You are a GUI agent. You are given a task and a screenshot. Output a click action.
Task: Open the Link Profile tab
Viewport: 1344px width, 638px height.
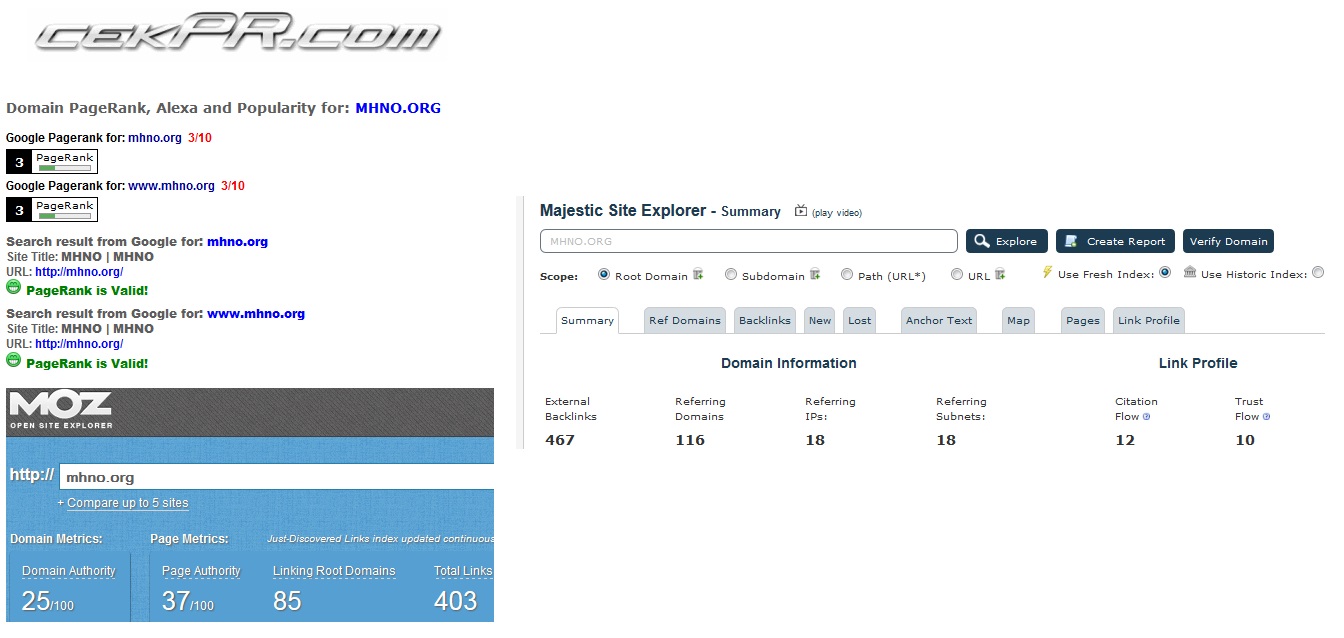pyautogui.click(x=1148, y=320)
